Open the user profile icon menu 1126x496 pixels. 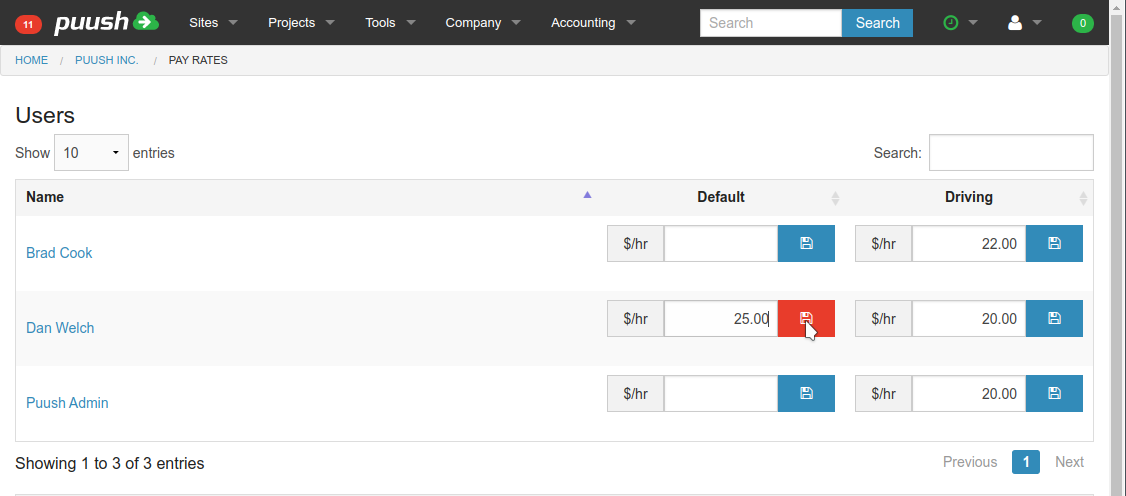coord(1024,23)
